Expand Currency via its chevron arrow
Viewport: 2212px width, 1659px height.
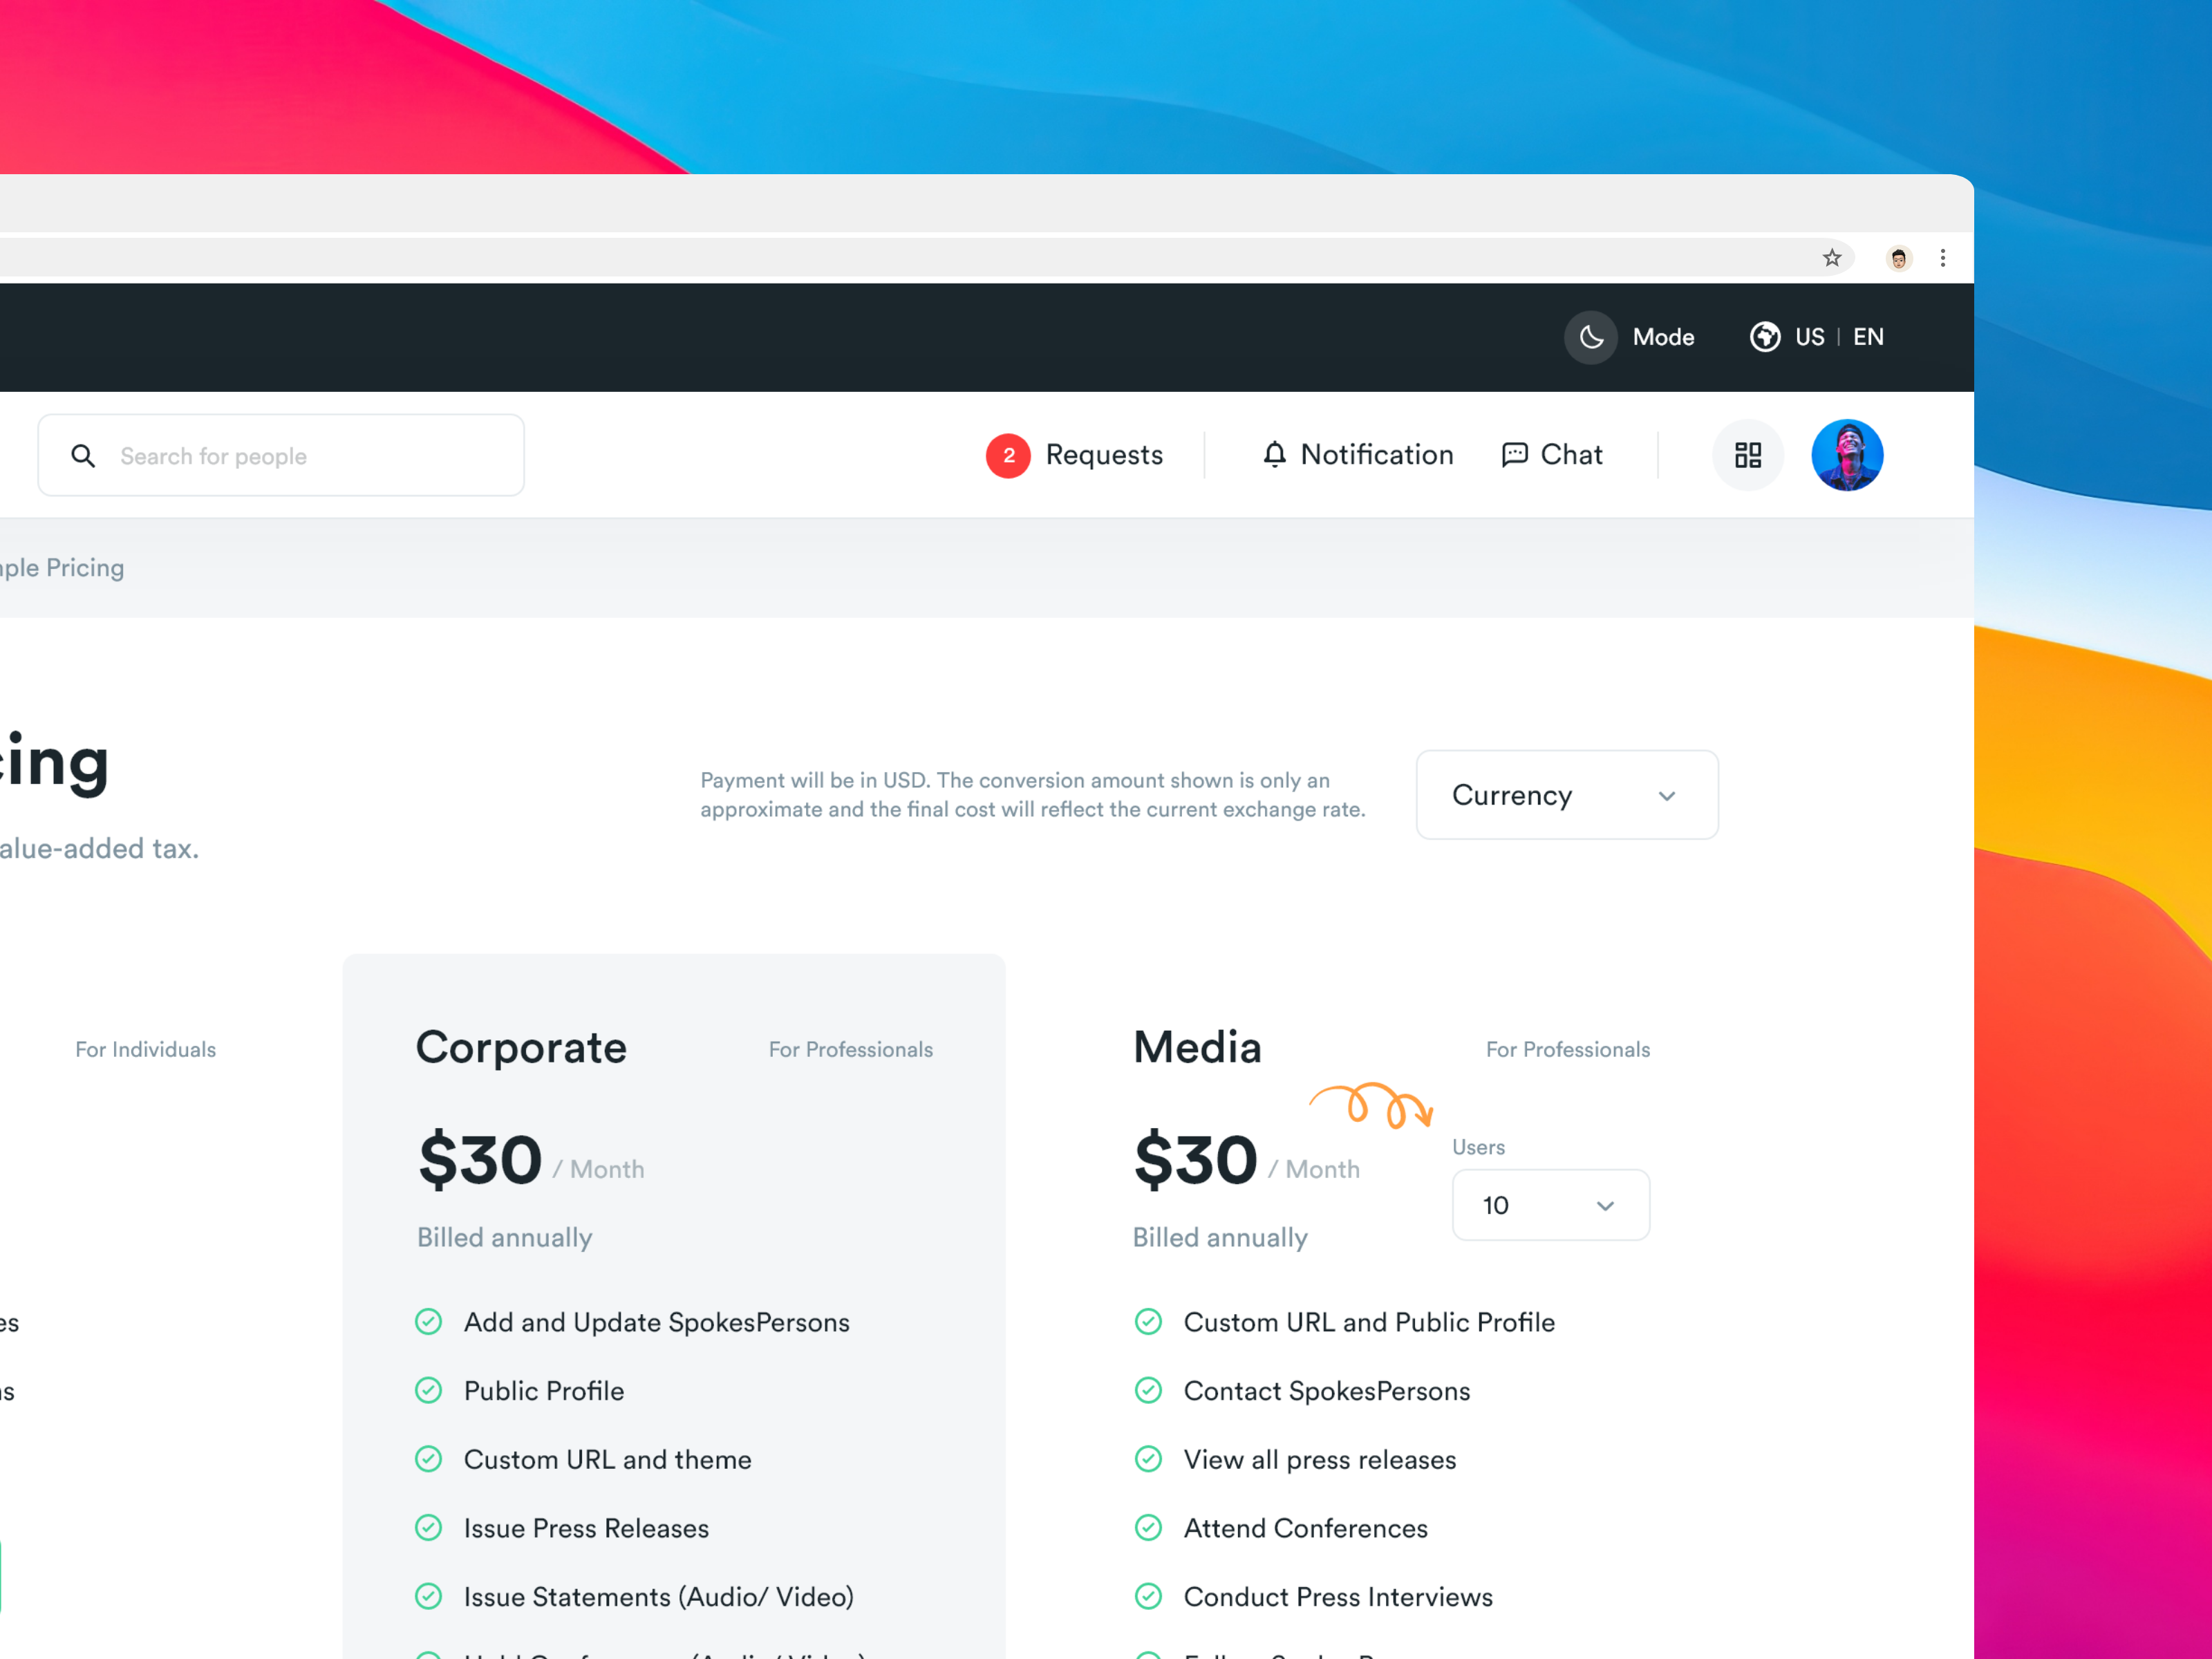pos(1666,796)
